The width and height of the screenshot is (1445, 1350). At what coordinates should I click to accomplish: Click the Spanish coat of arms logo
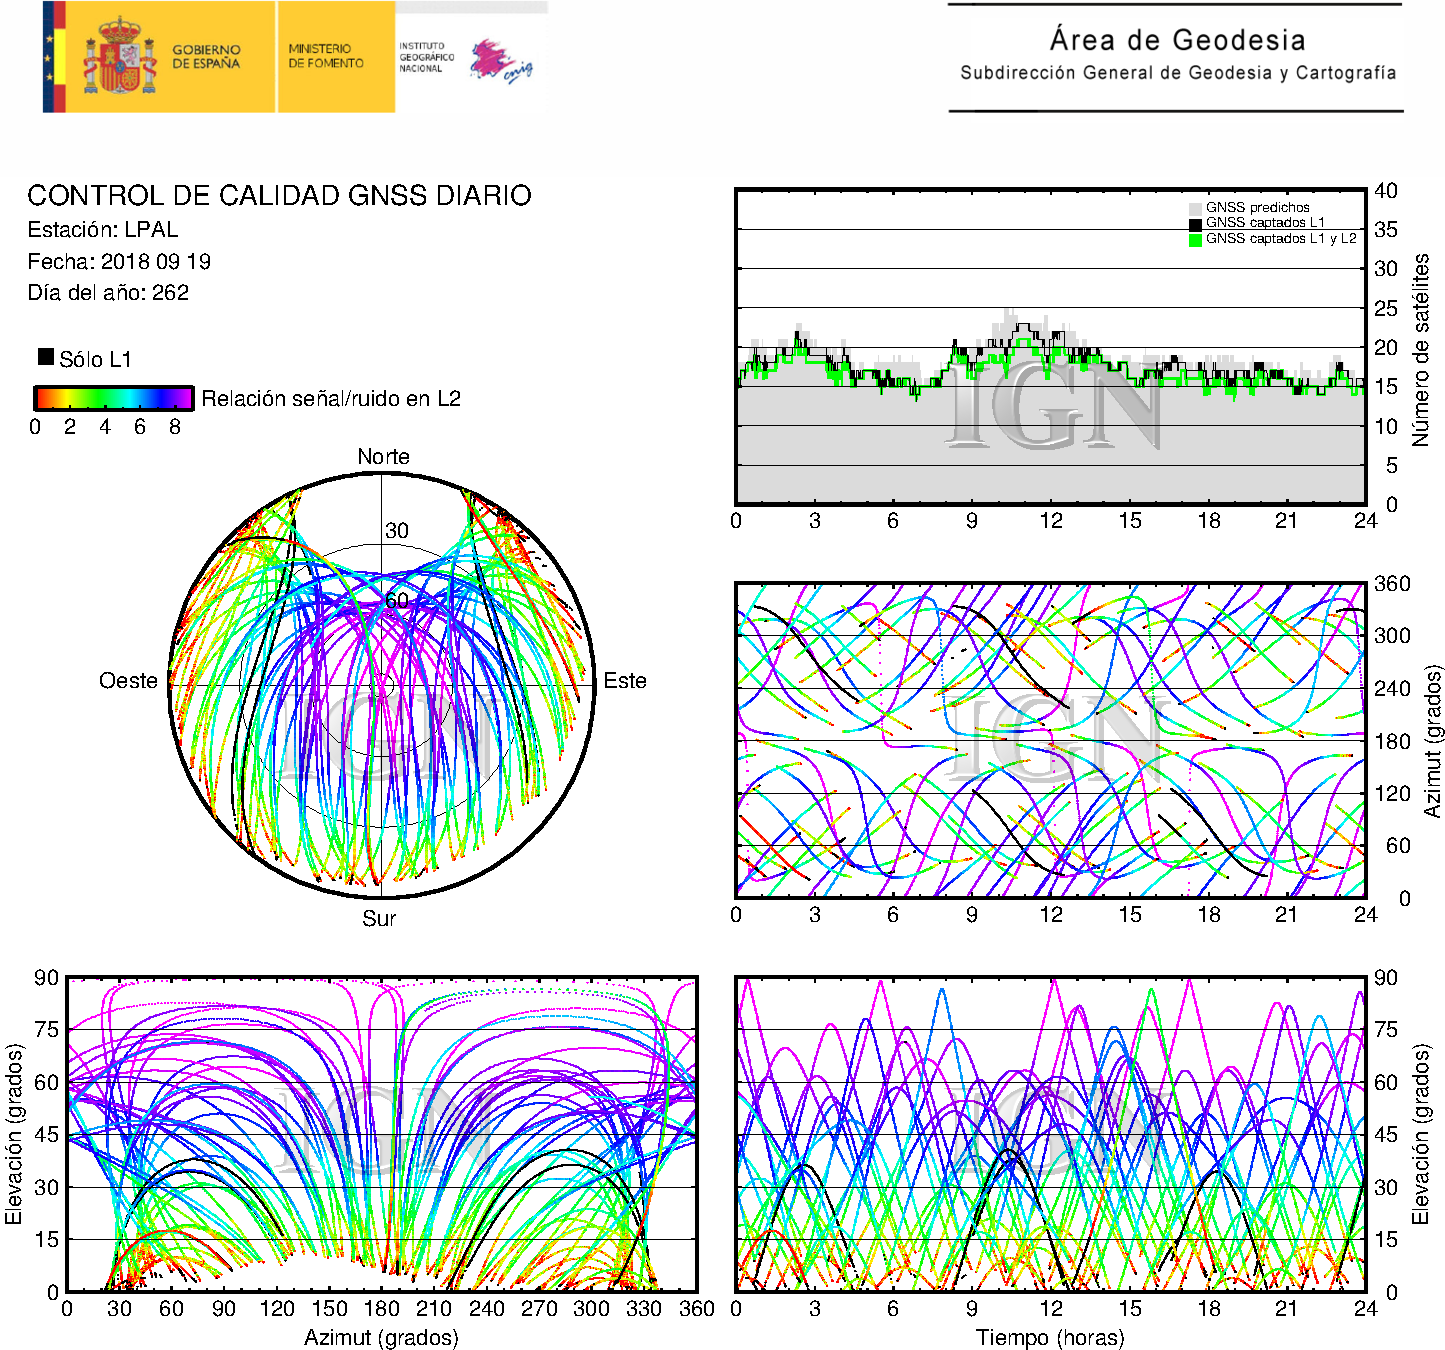coord(119,56)
